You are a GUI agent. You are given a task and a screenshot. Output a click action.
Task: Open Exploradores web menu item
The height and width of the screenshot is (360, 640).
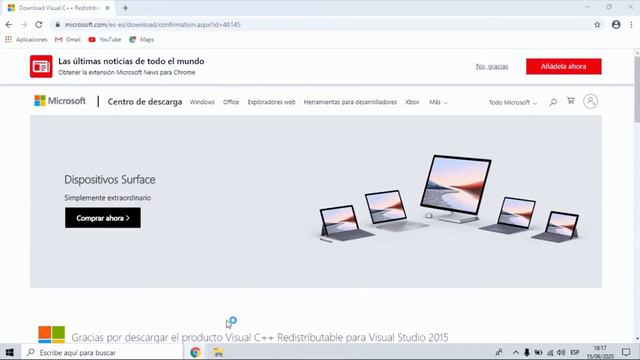coord(271,102)
